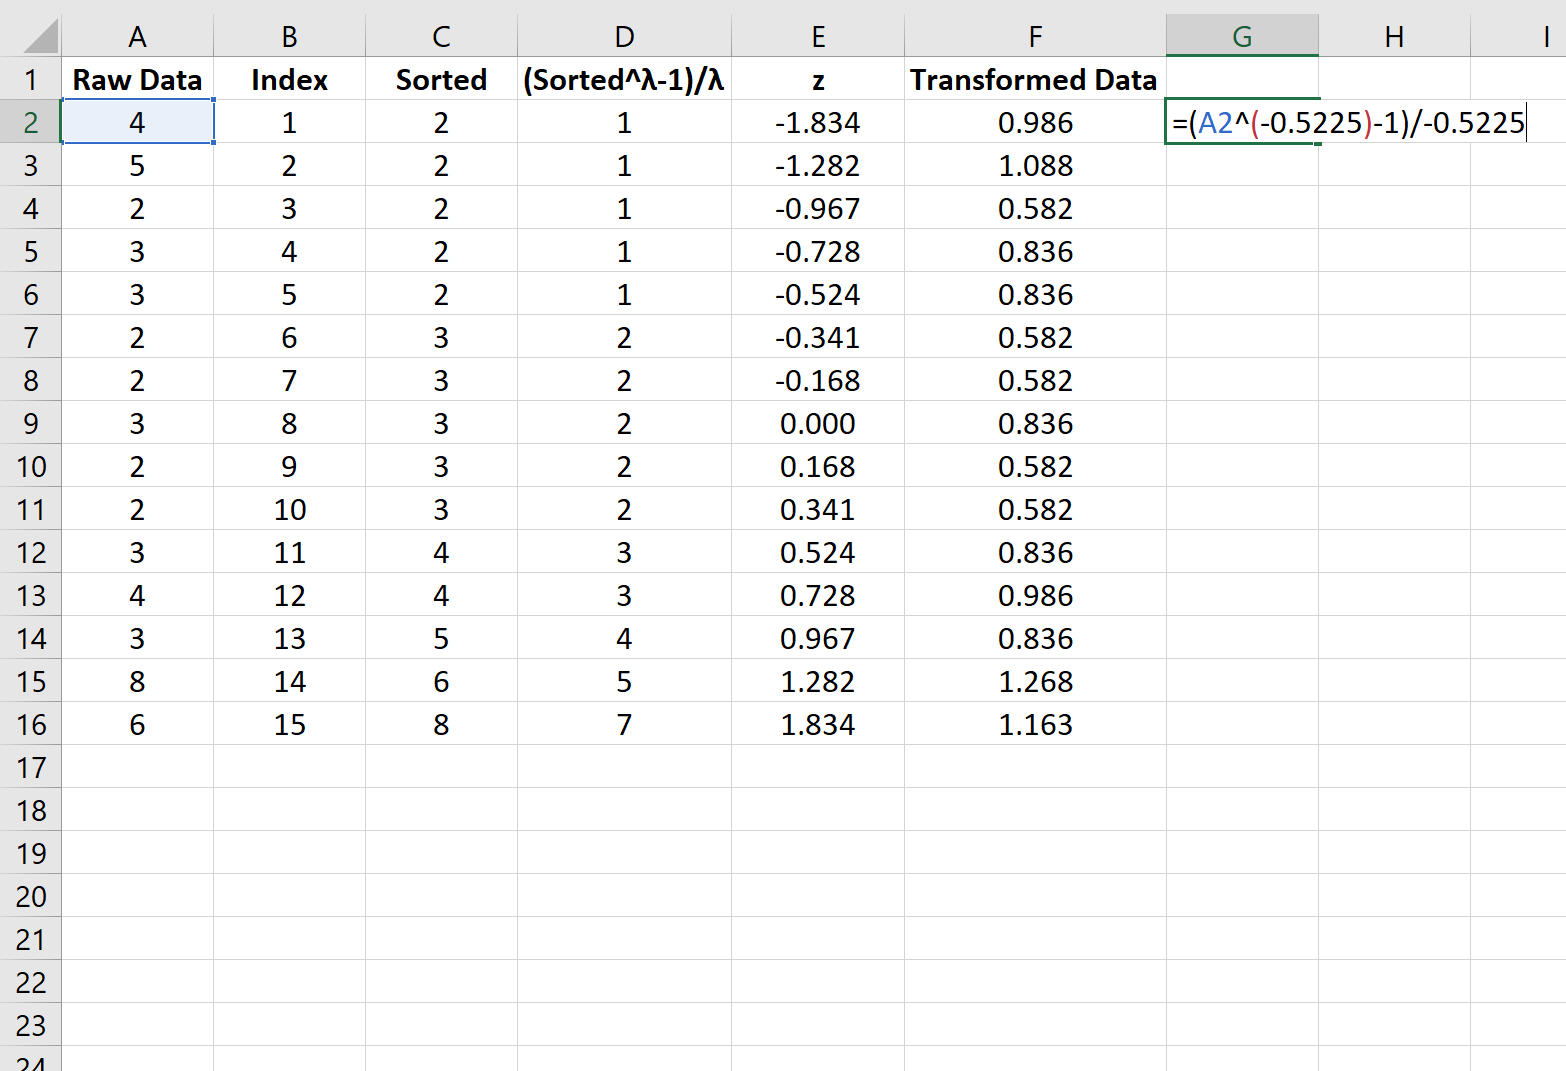The height and width of the screenshot is (1071, 1566).
Task: Click the 'Transformed Data' header cell
Action: [1035, 79]
